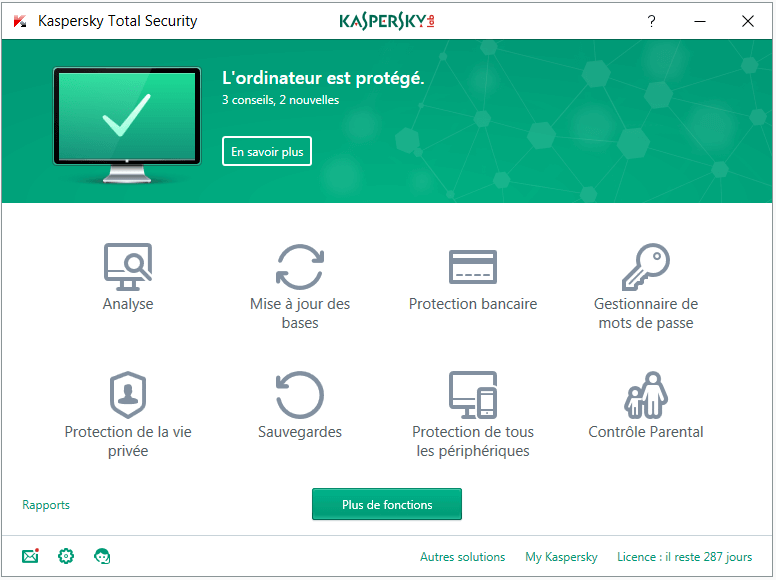Open the Autres solutions link
The image size is (776, 580).
[463, 557]
